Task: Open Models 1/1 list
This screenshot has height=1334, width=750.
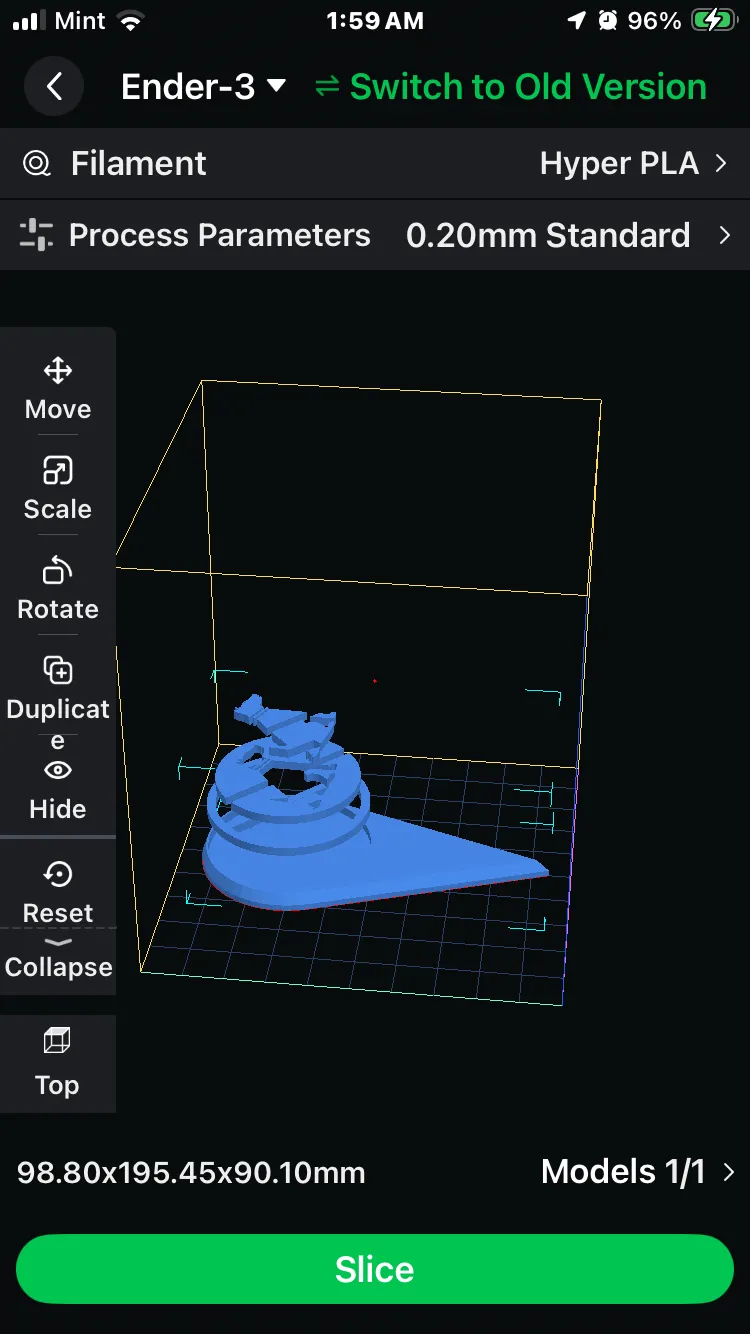Action: [x=638, y=1171]
